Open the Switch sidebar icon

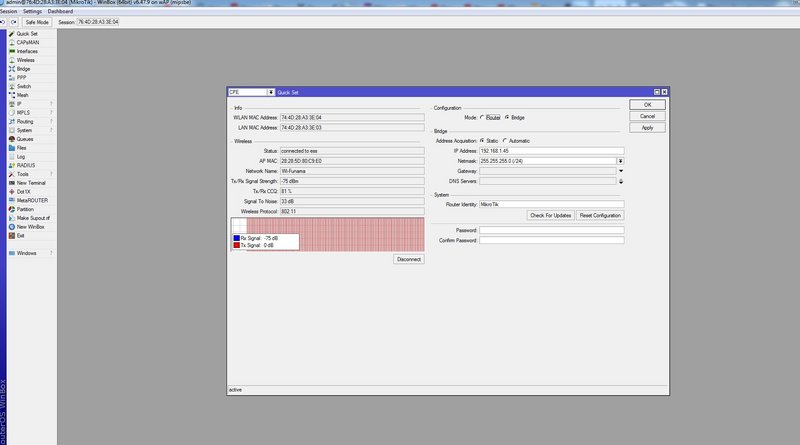tap(12, 86)
